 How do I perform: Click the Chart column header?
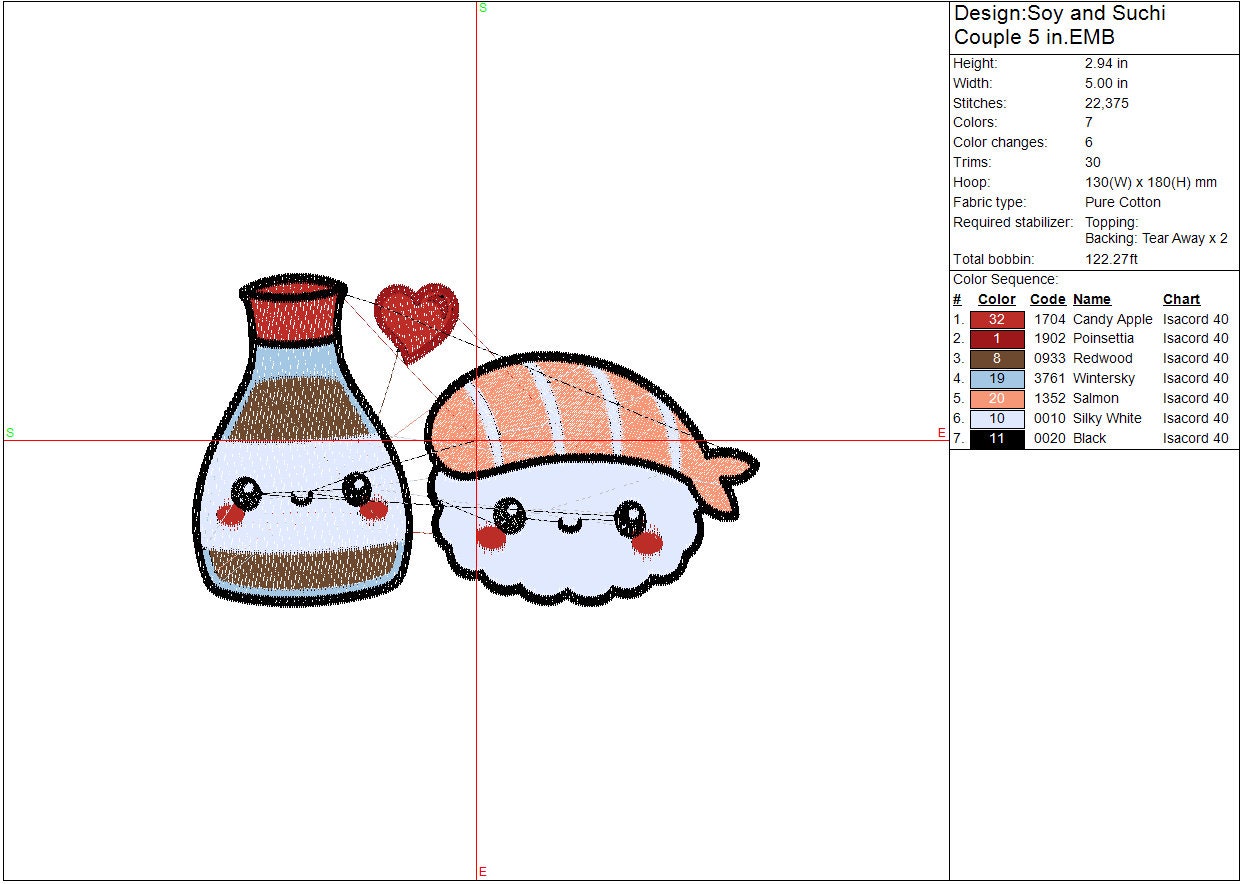1181,299
